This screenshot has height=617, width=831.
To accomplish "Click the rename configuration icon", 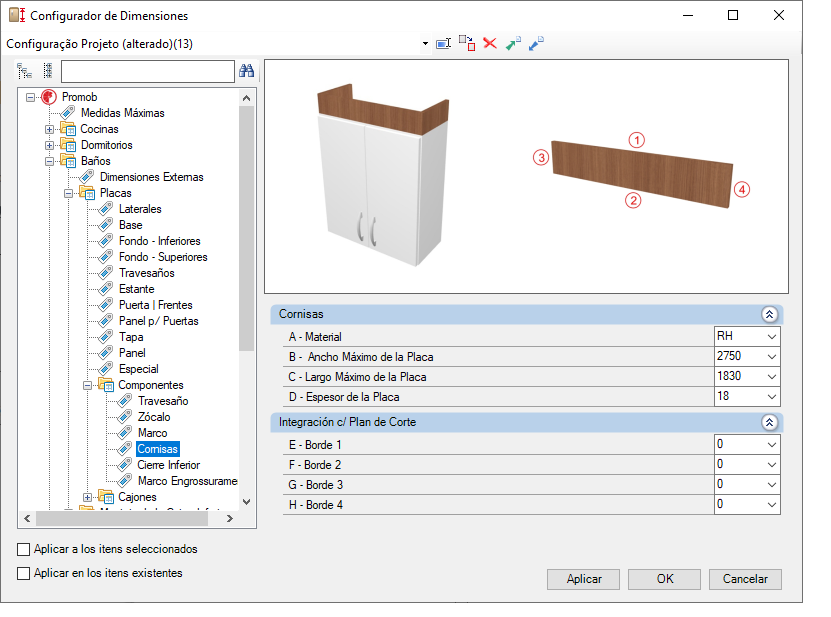I will (x=443, y=43).
